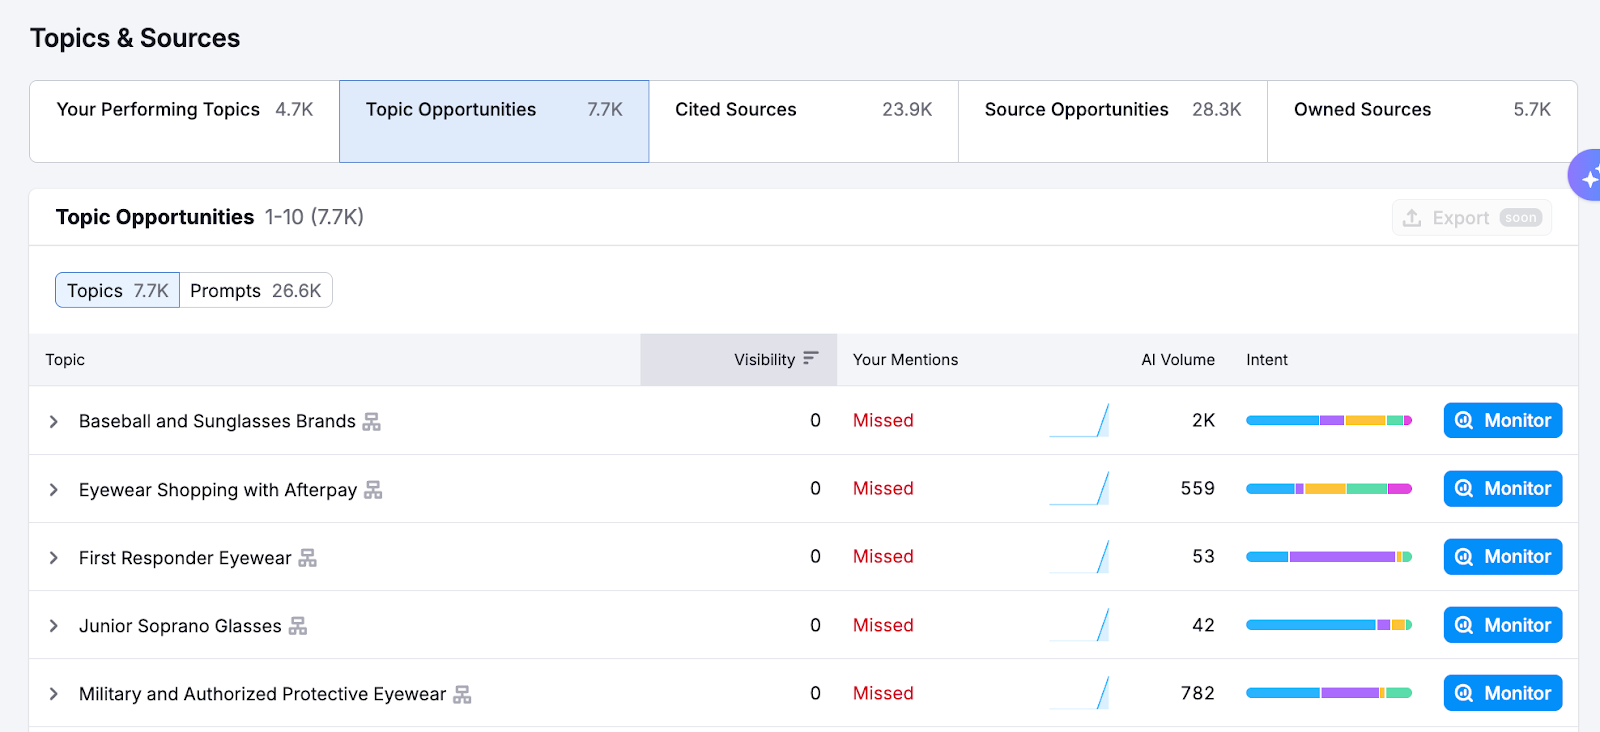Screen dimensions: 1600x732
Task: Click the intent color bar for Junior Soprano Glasses
Action: tap(1328, 625)
